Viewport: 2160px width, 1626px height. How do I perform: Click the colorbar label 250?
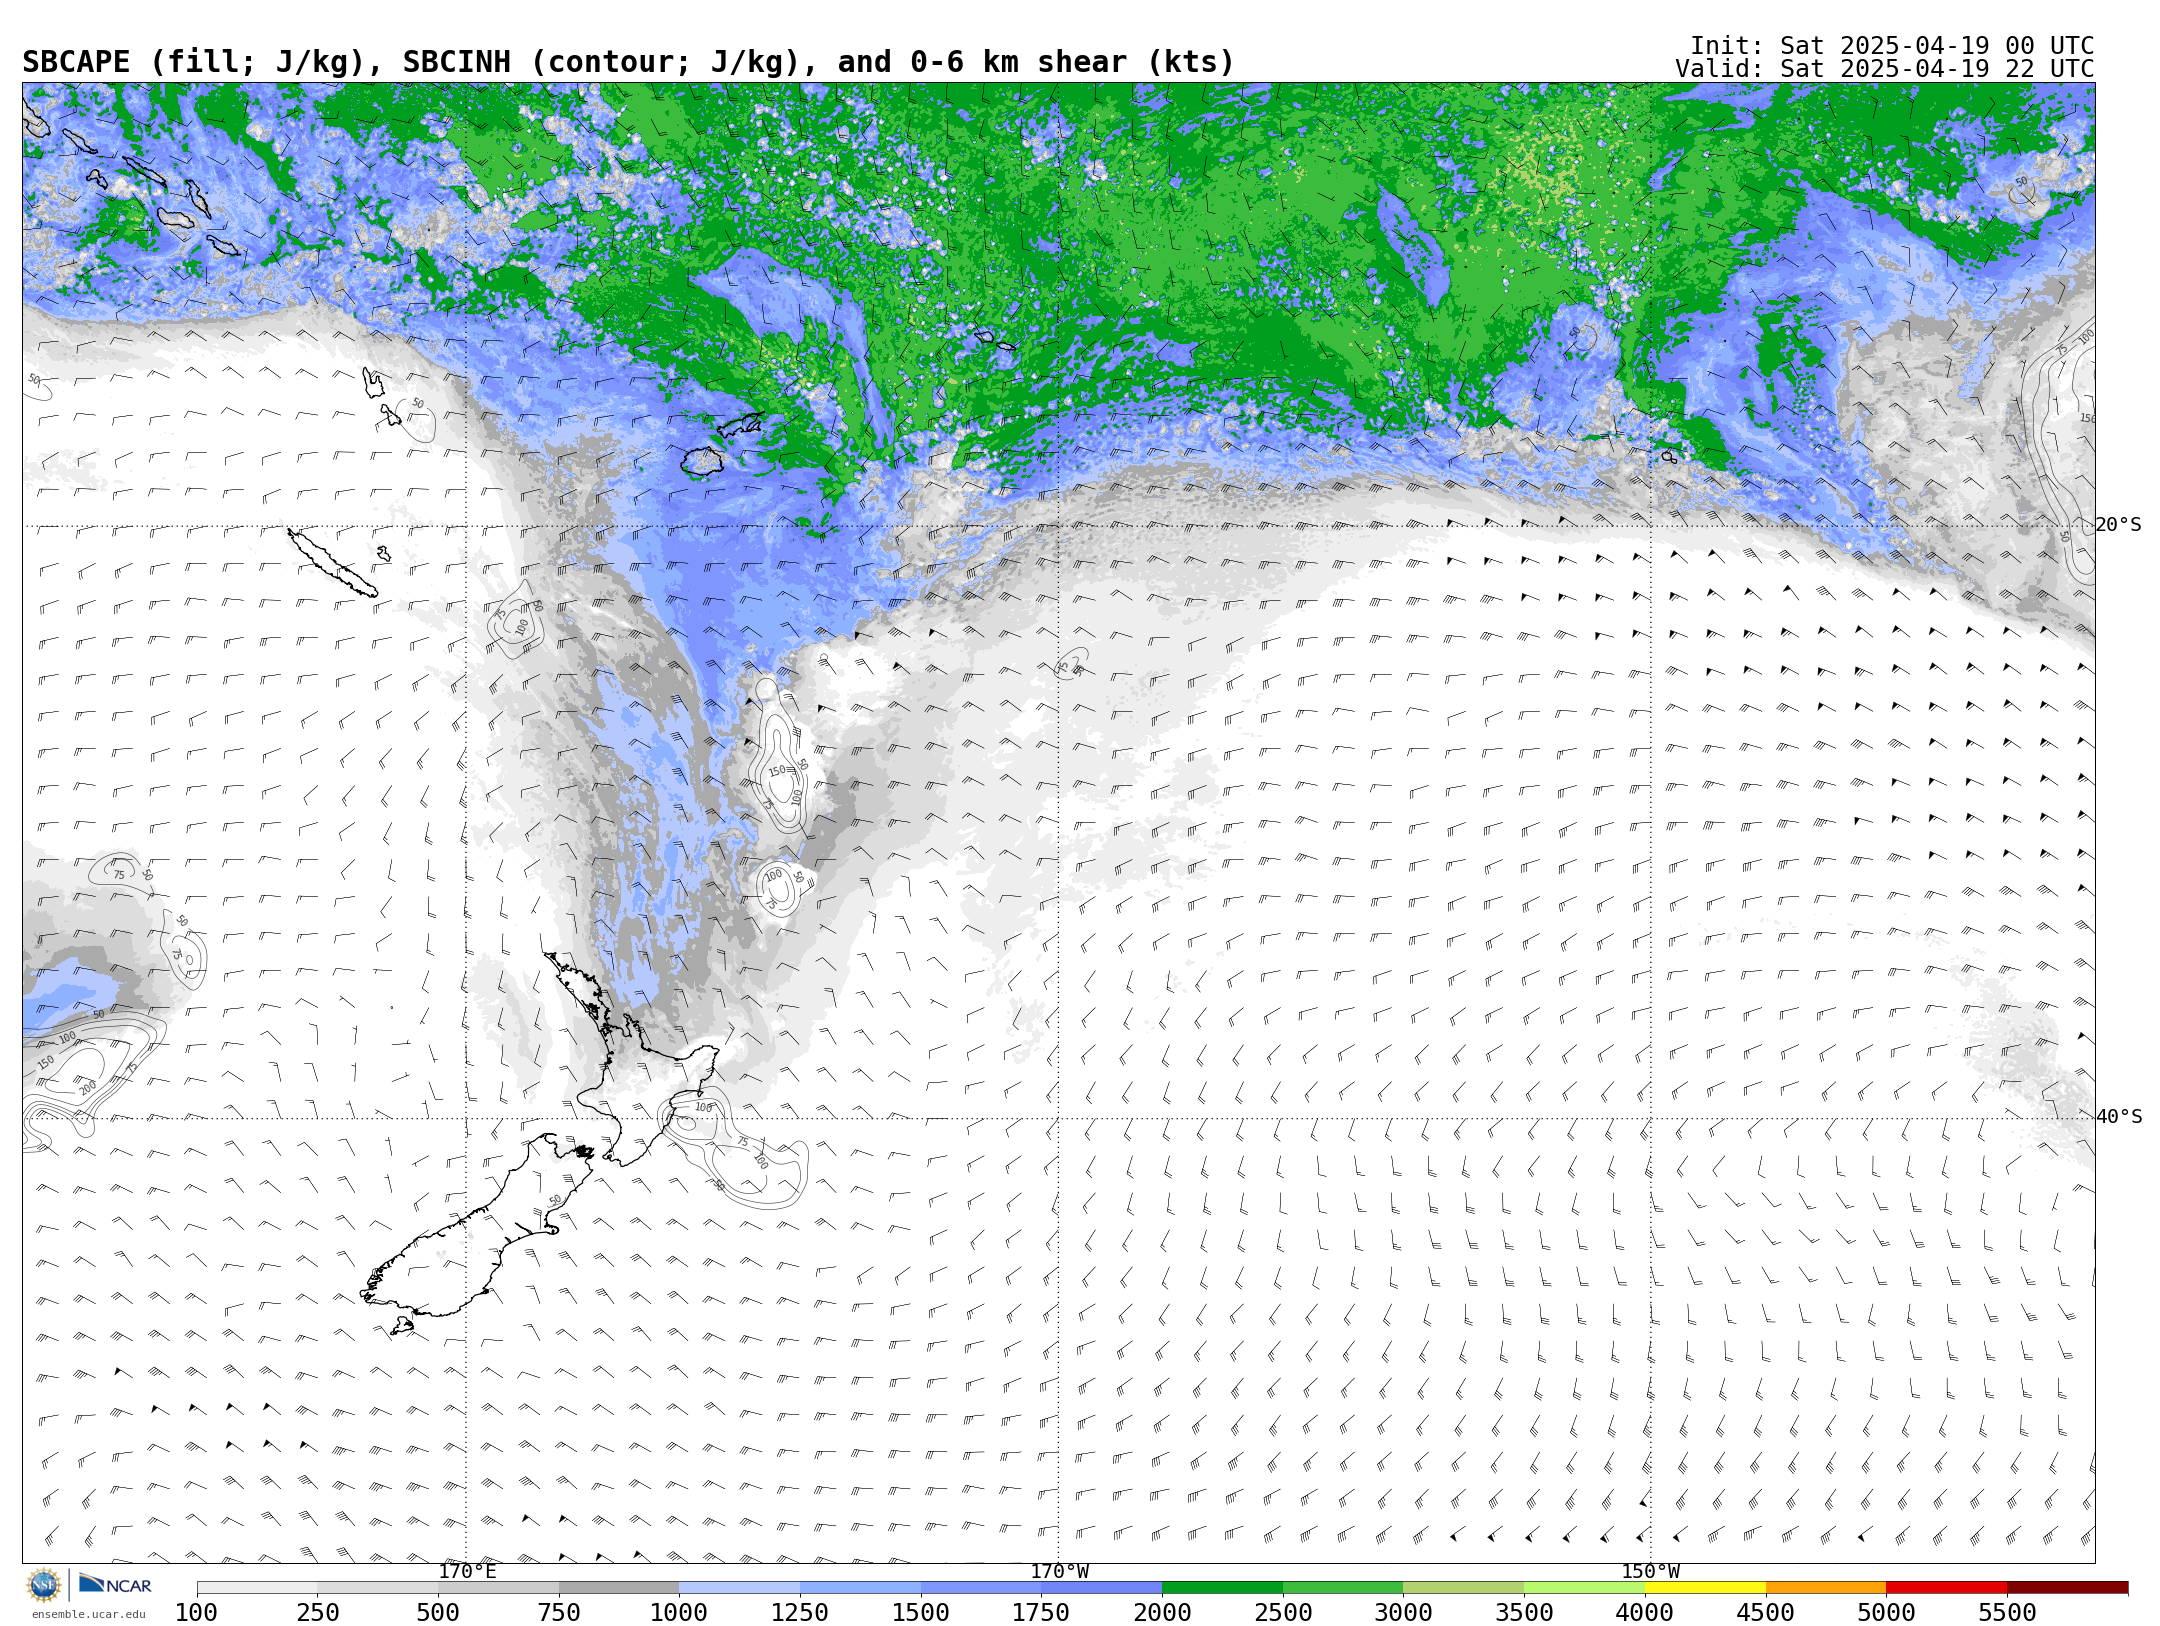pos(317,1613)
